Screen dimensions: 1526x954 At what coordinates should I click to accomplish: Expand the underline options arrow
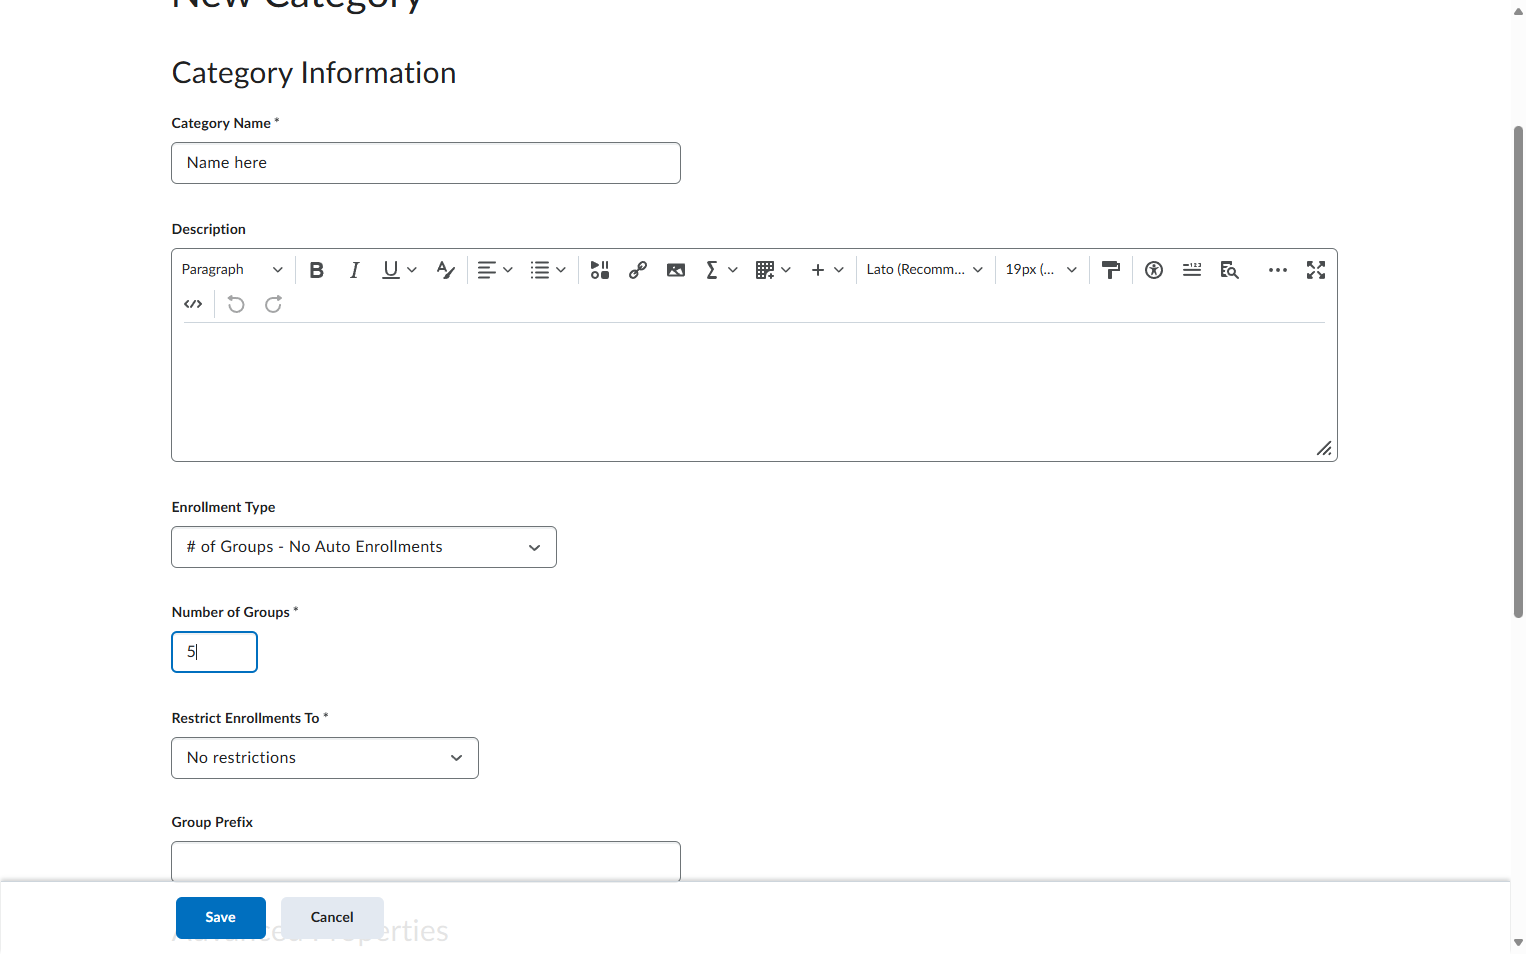tap(412, 270)
